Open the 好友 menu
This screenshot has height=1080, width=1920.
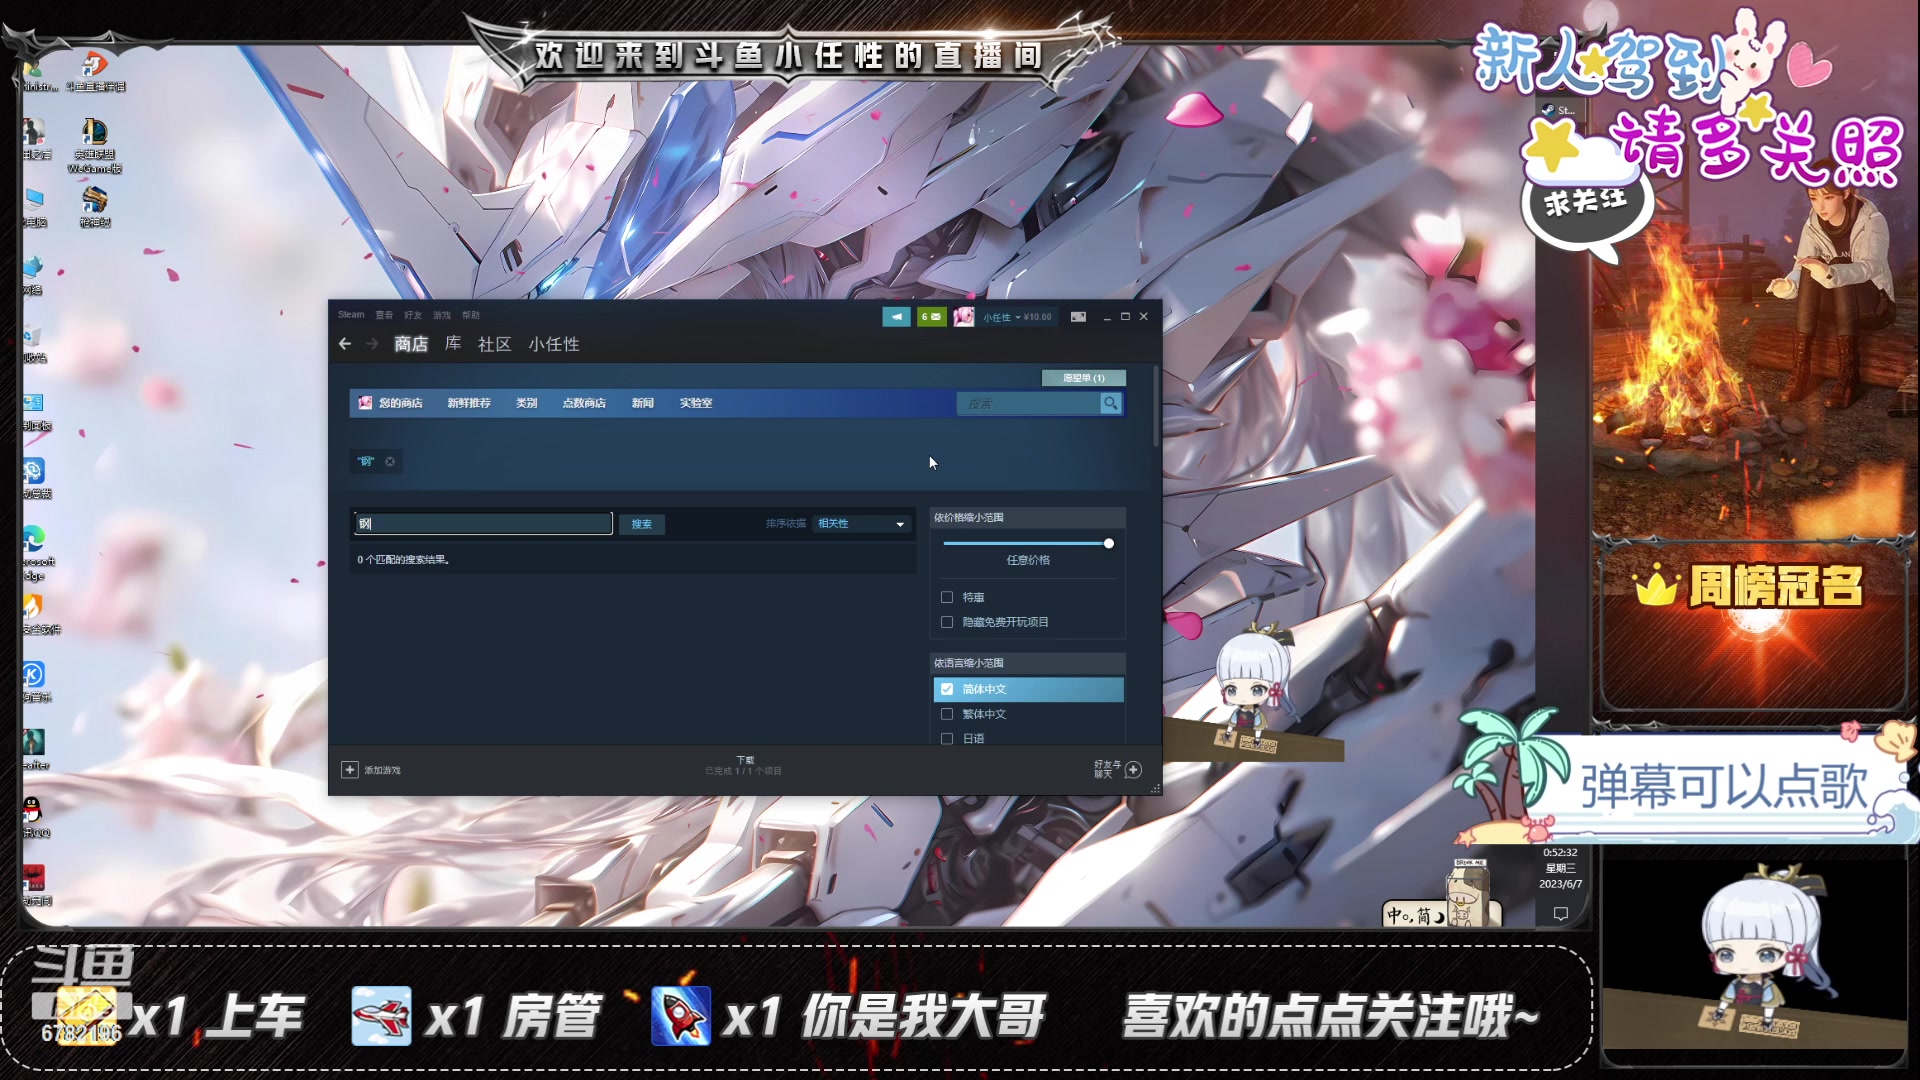[413, 315]
